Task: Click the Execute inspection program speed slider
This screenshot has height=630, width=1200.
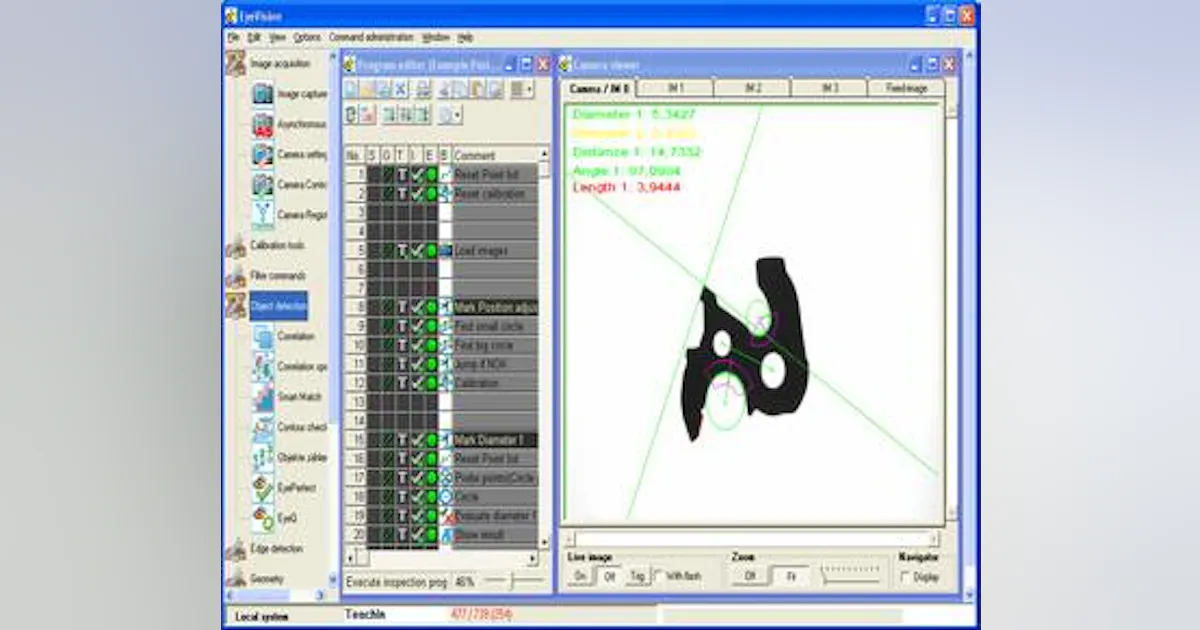Action: pyautogui.click(x=514, y=580)
